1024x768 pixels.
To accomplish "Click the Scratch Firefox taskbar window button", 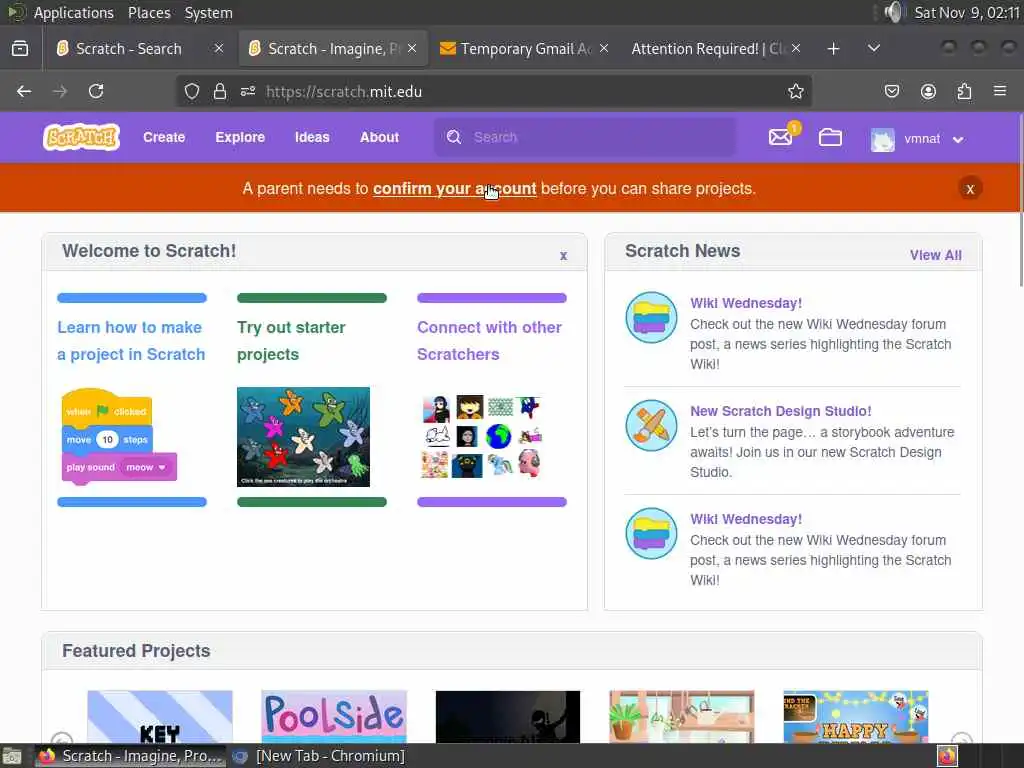I will click(x=130, y=756).
